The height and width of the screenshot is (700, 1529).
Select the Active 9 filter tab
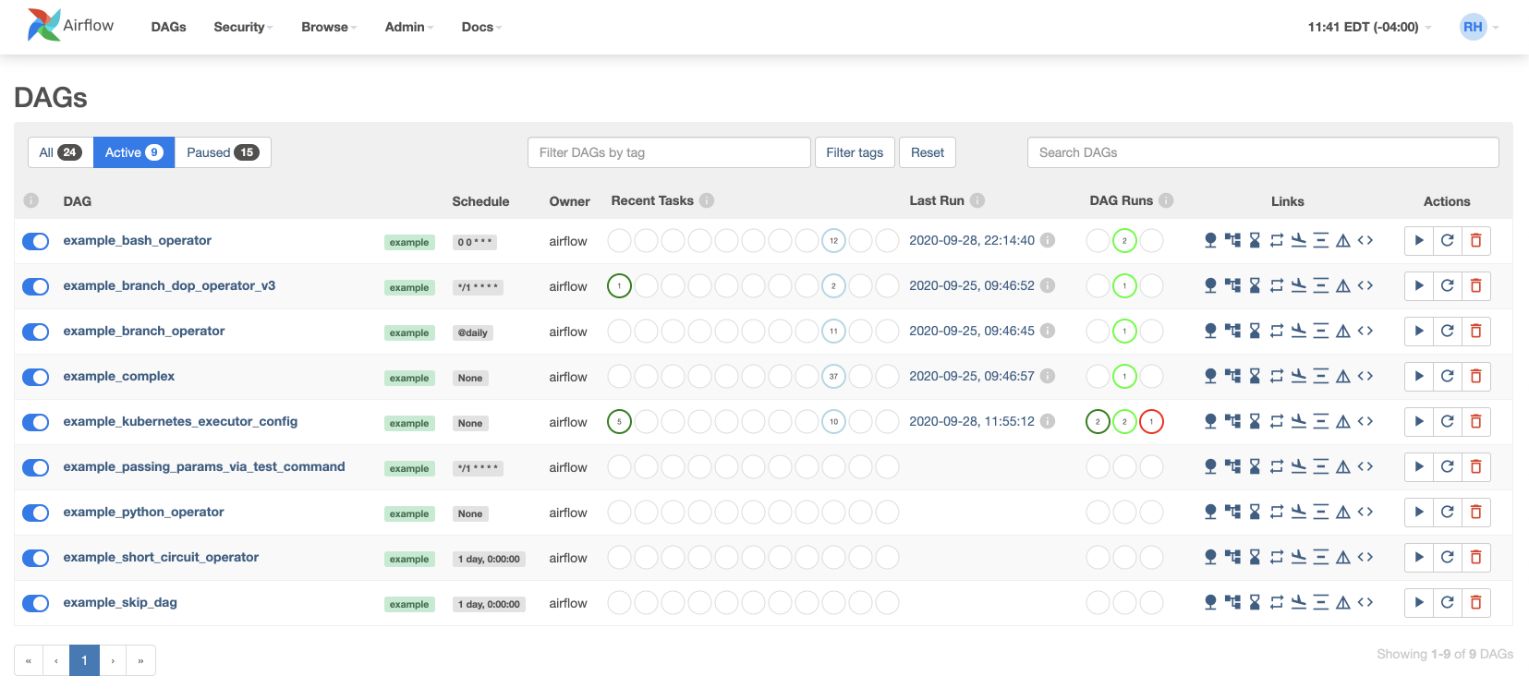[134, 152]
